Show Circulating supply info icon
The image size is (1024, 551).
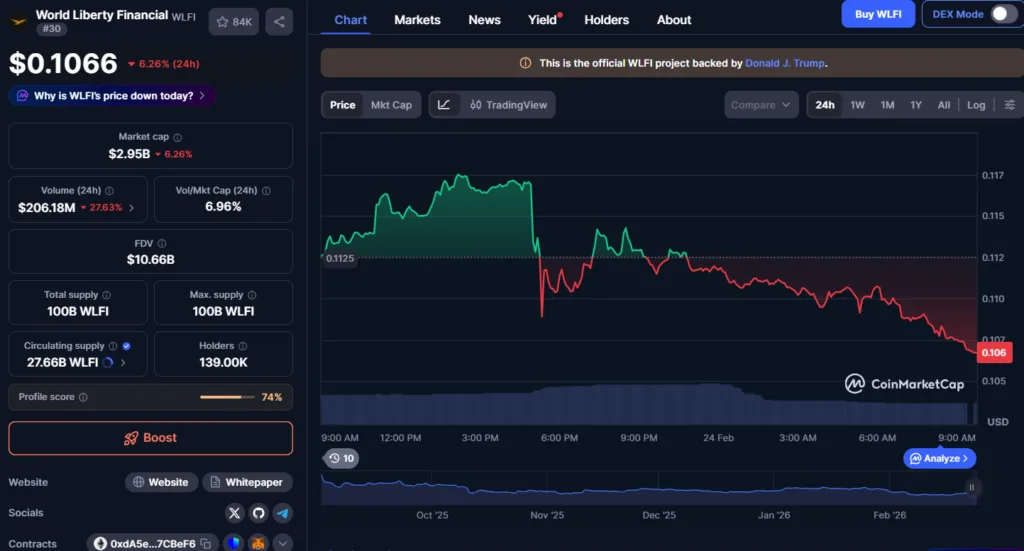[x=113, y=346]
